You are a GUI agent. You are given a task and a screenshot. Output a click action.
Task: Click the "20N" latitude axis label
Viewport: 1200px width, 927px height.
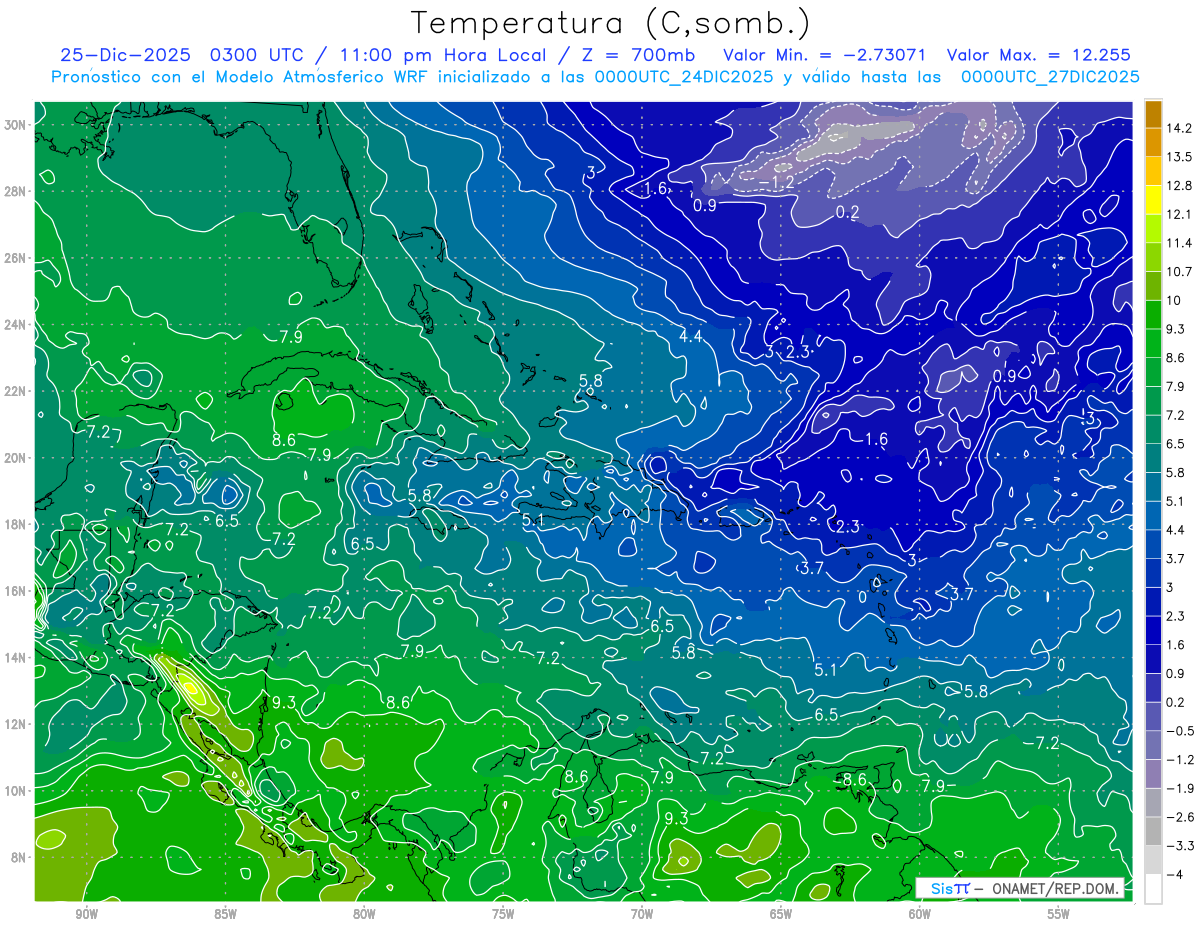(x=16, y=458)
